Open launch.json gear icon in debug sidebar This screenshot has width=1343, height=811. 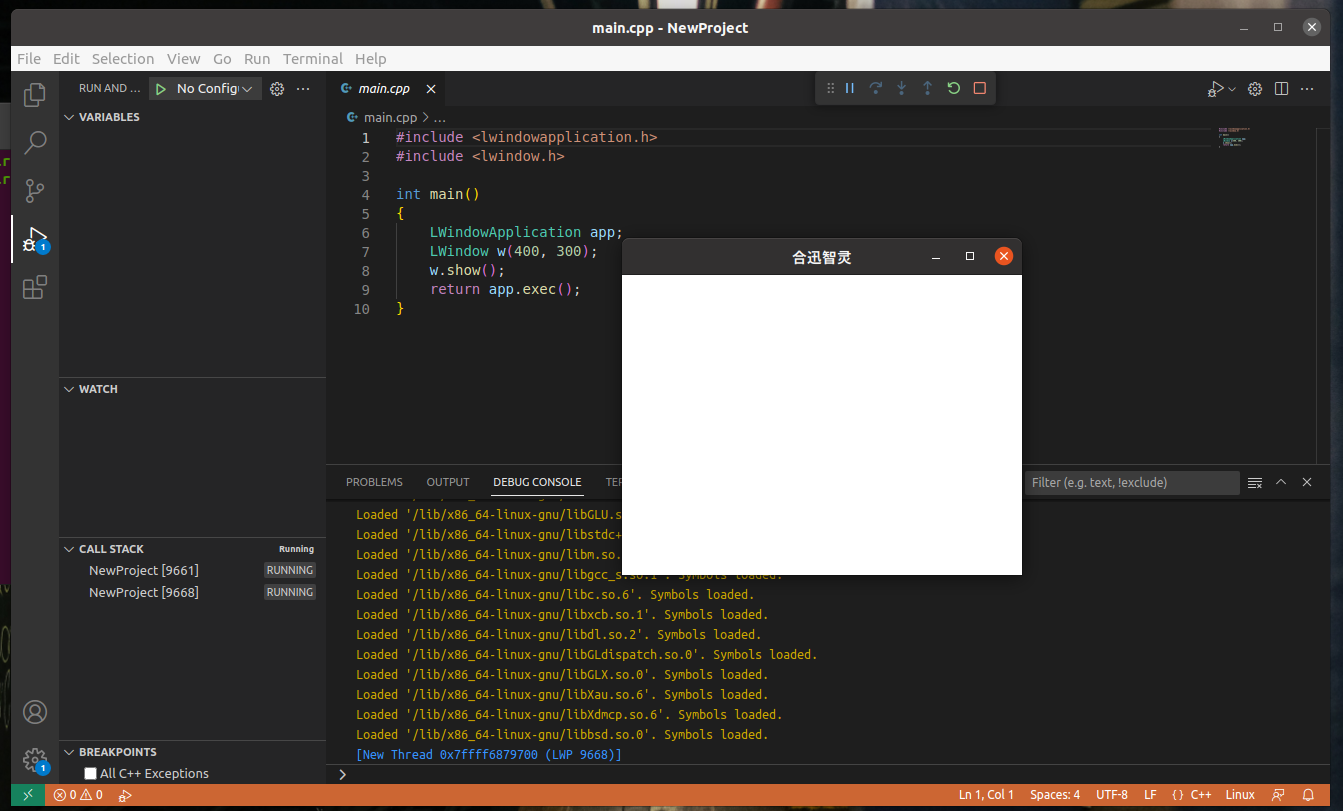pos(277,89)
